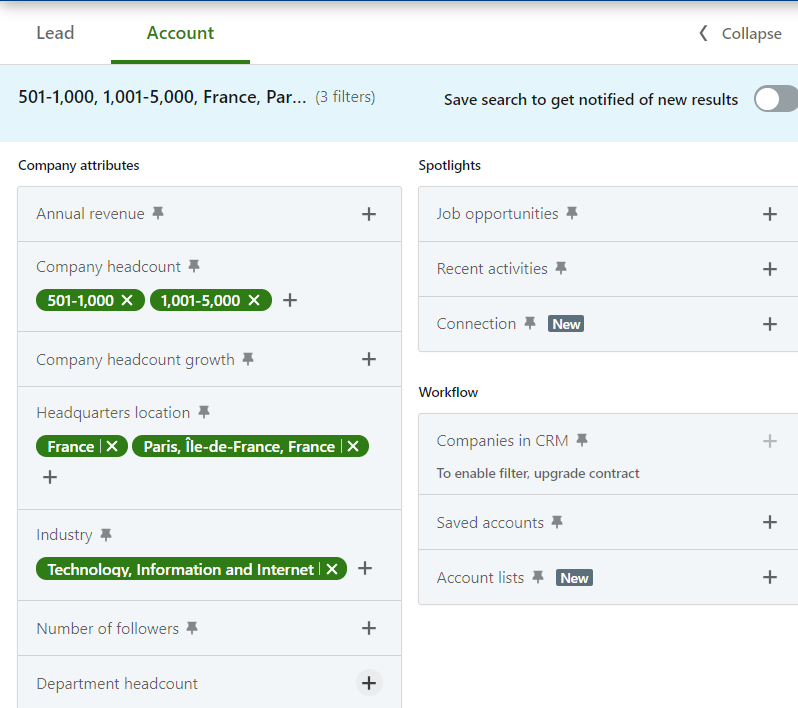Select the Account tab
Screen dimensions: 798x708
coord(180,33)
